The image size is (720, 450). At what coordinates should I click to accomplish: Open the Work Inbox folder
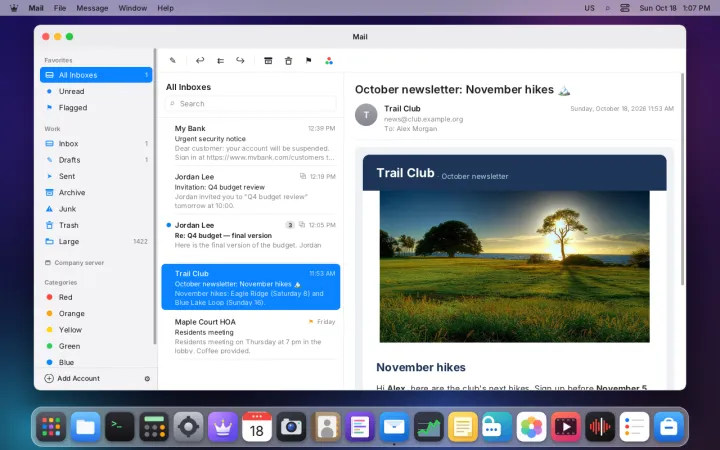[96, 144]
